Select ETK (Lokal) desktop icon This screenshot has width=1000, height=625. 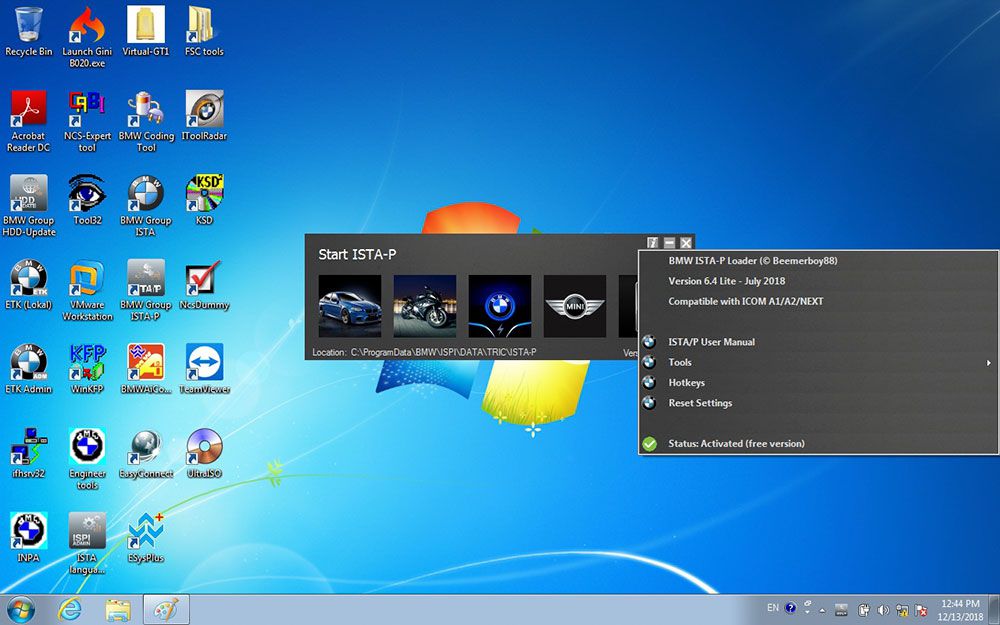pyautogui.click(x=29, y=284)
